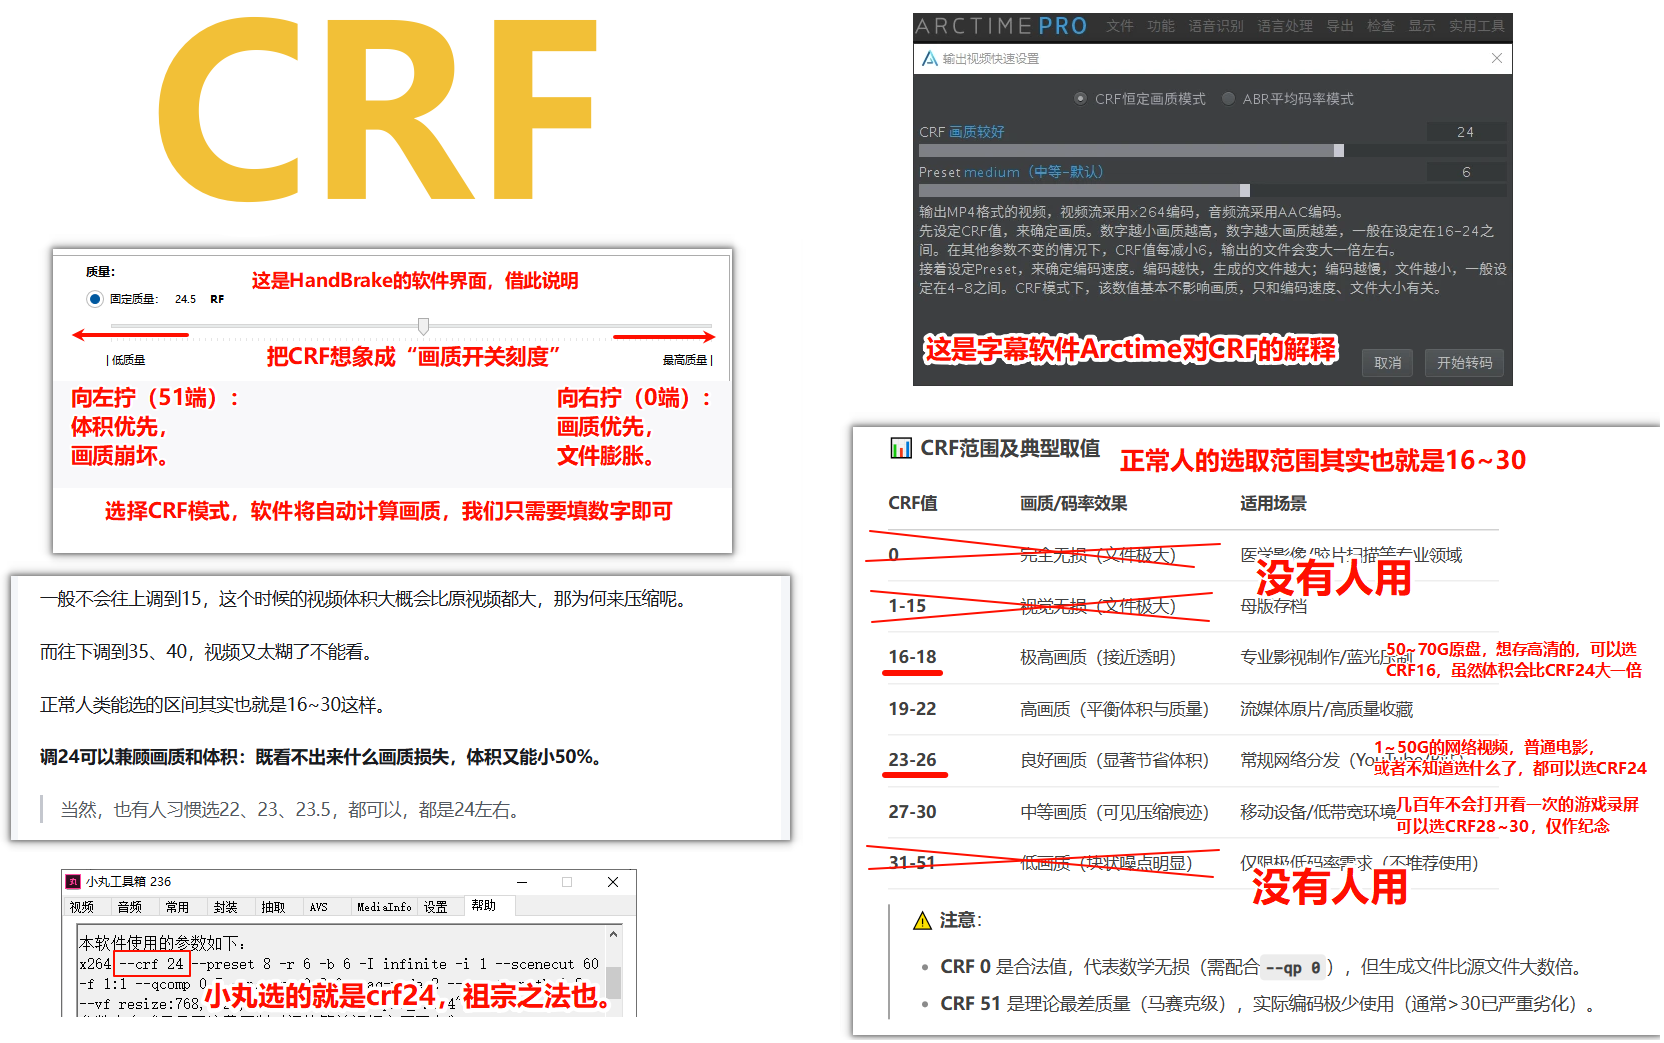Switch to the 视频 tab in 小丸工具箱
Screen dimensions: 1664x1043
coord(85,906)
